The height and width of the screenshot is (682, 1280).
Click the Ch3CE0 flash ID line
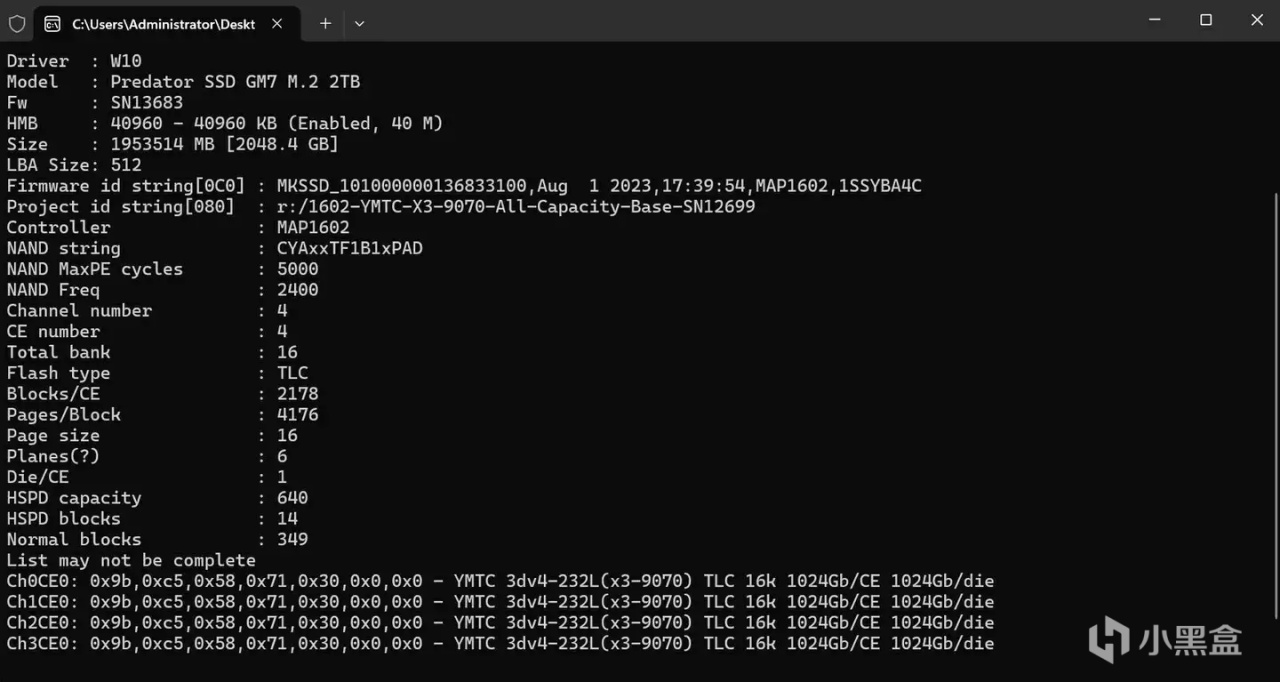tap(500, 643)
